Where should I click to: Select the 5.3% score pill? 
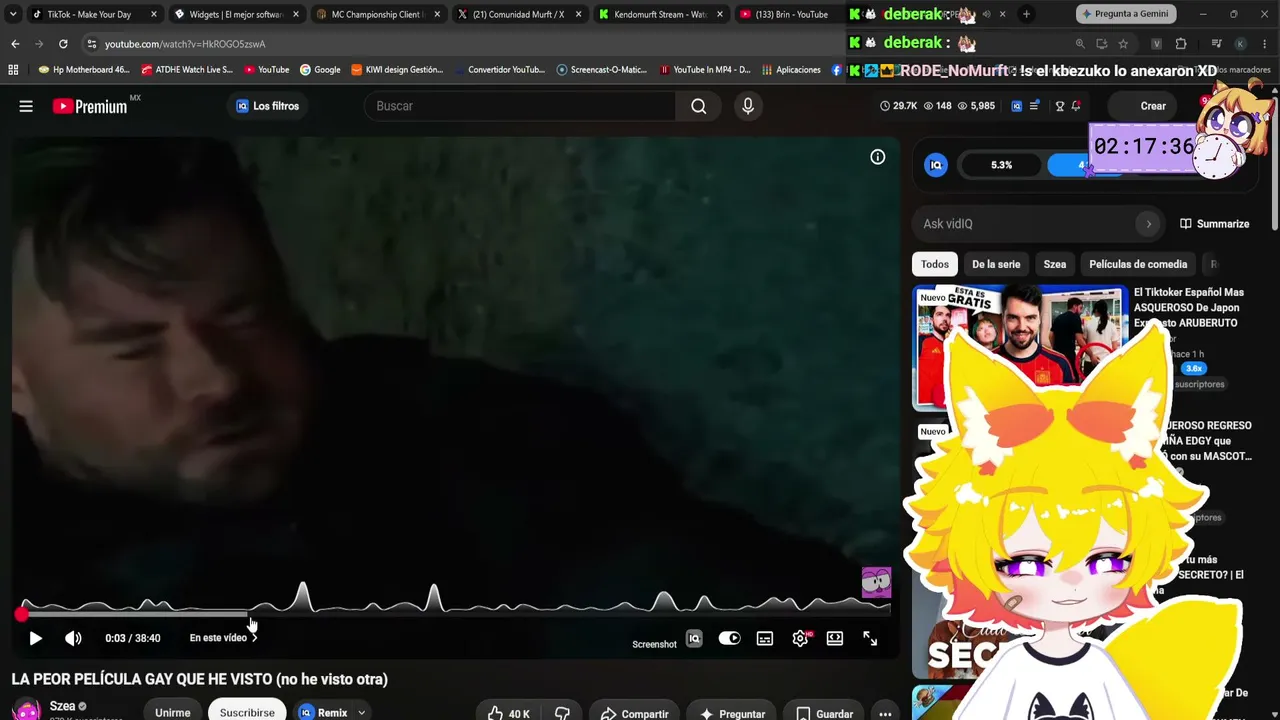[x=1001, y=165]
